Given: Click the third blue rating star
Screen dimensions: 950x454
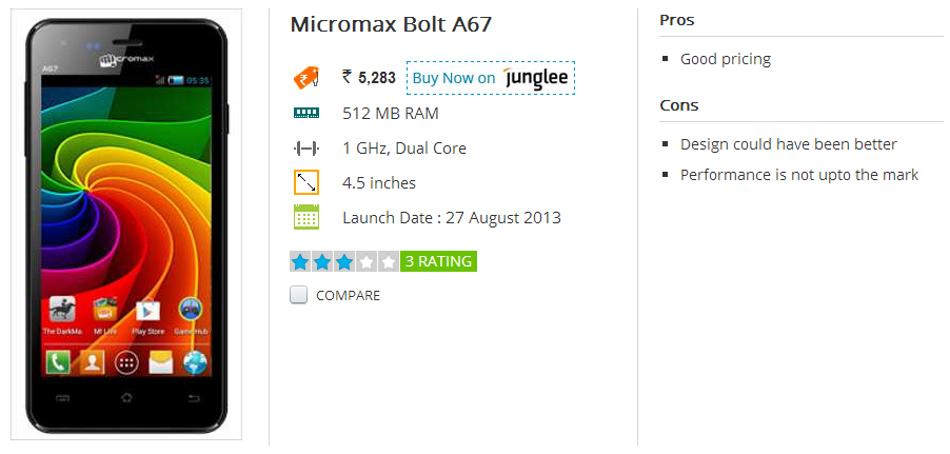Looking at the screenshot, I should [344, 262].
